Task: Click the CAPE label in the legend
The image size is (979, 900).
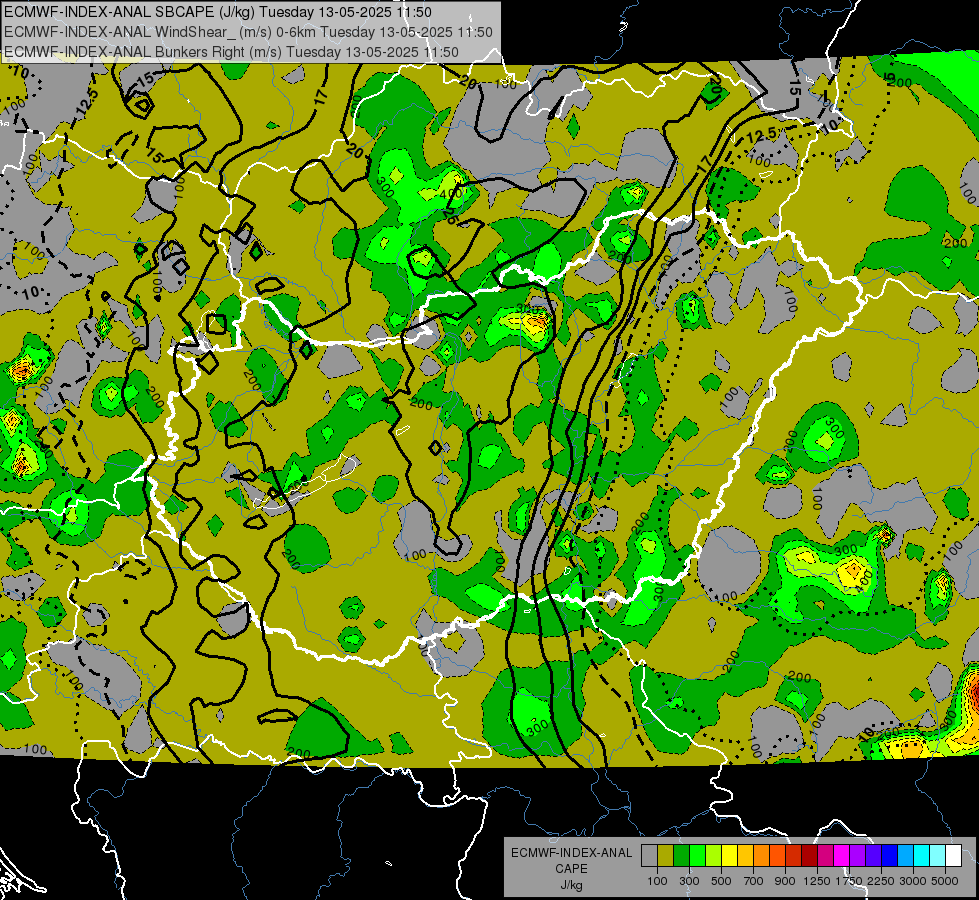Action: click(x=571, y=868)
